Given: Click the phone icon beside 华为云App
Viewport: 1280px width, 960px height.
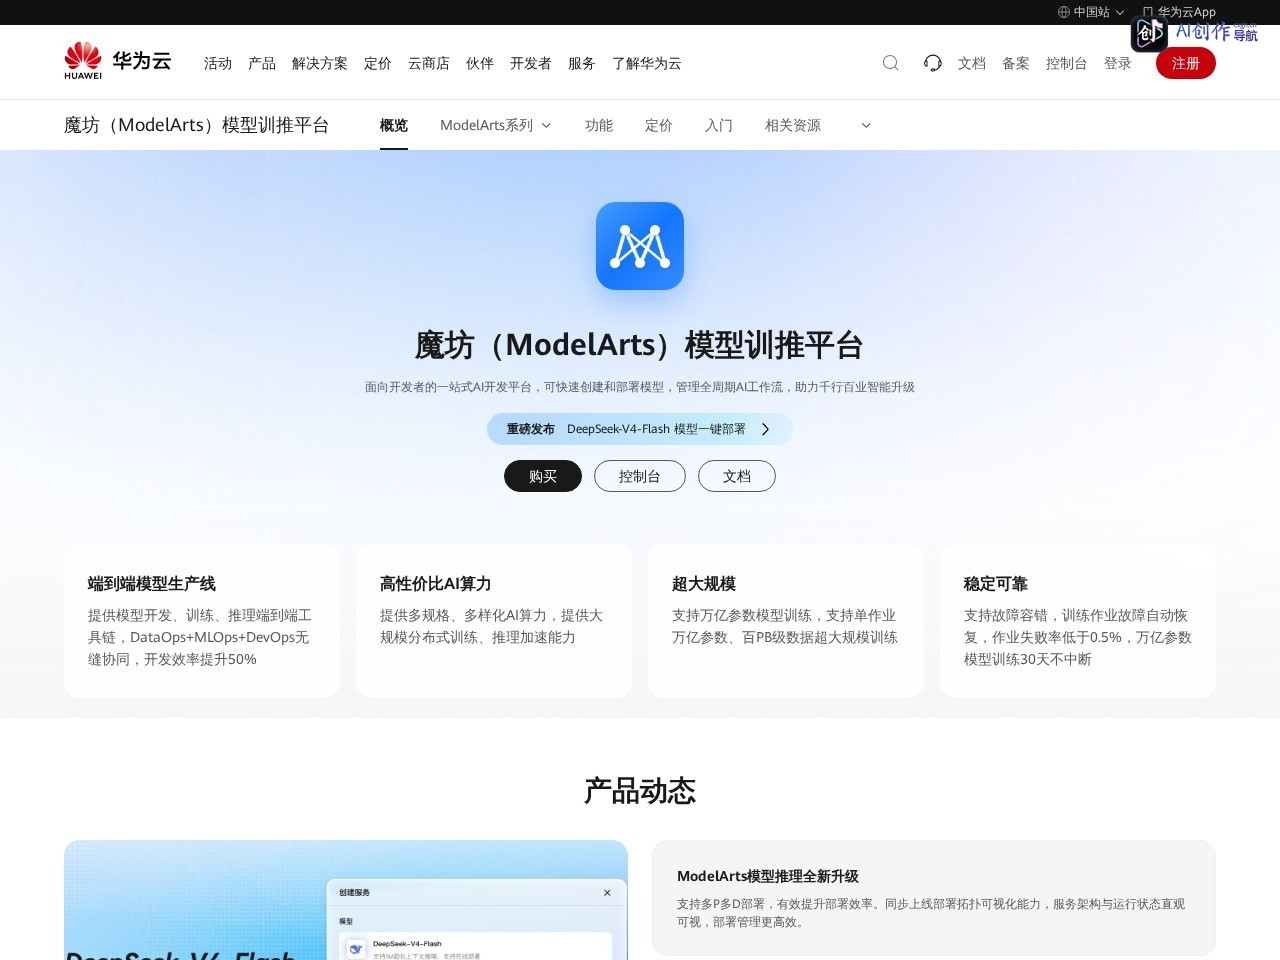Looking at the screenshot, I should [1148, 12].
